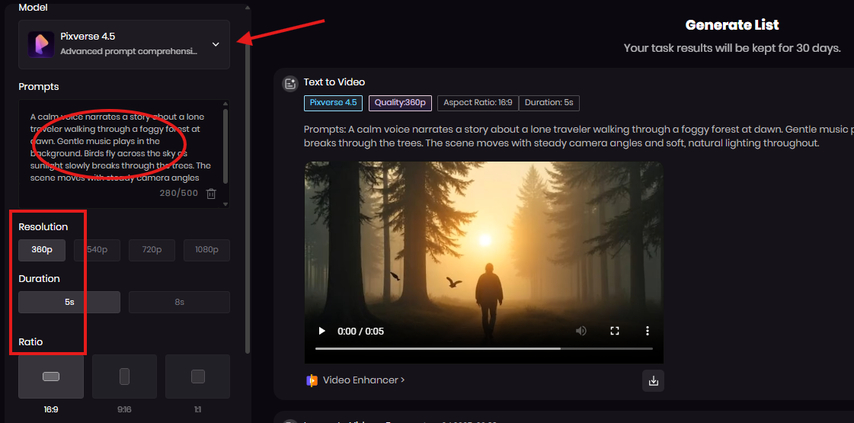Play the generated forest video
The height and width of the screenshot is (423, 854).
click(x=322, y=331)
